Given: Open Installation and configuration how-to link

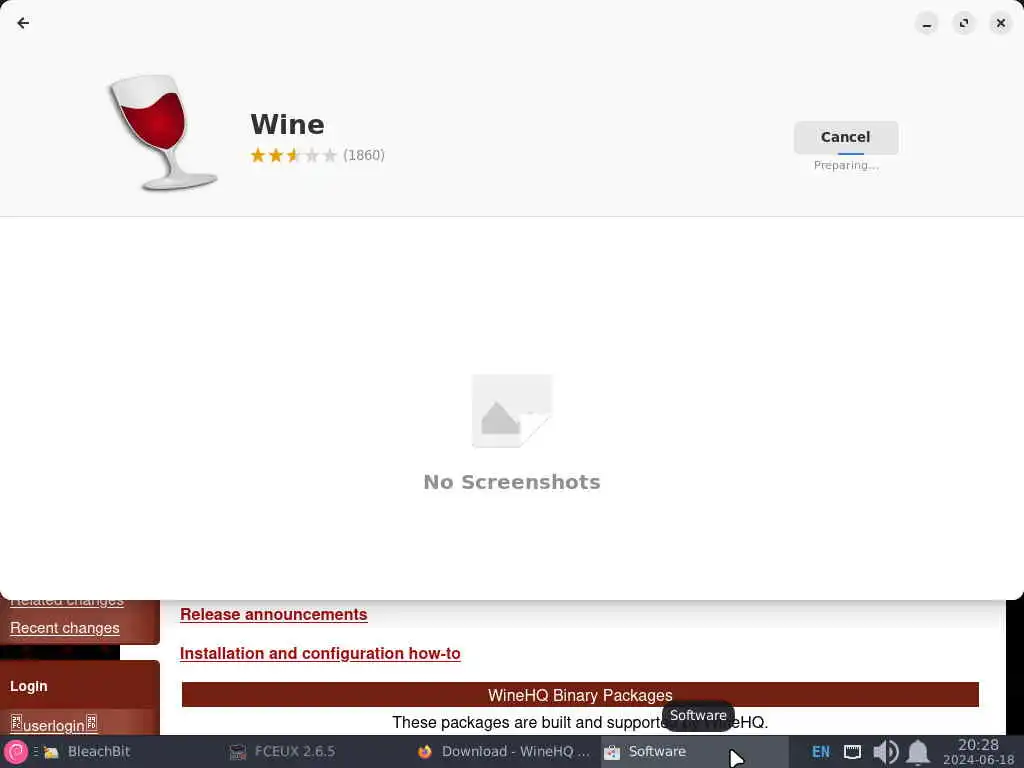Looking at the screenshot, I should click(320, 654).
